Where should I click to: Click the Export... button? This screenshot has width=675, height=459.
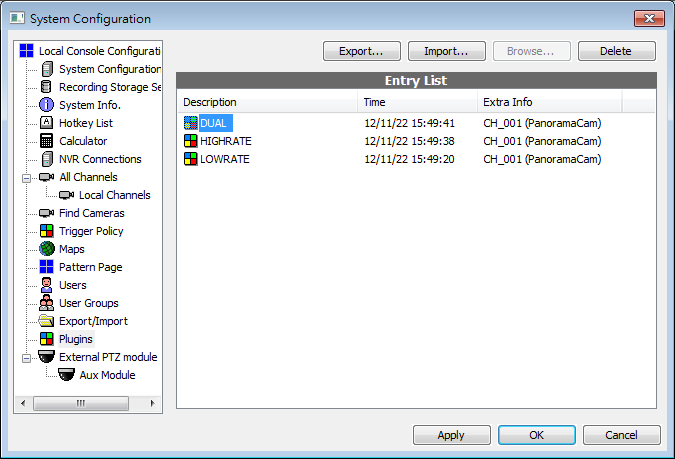(x=362, y=51)
